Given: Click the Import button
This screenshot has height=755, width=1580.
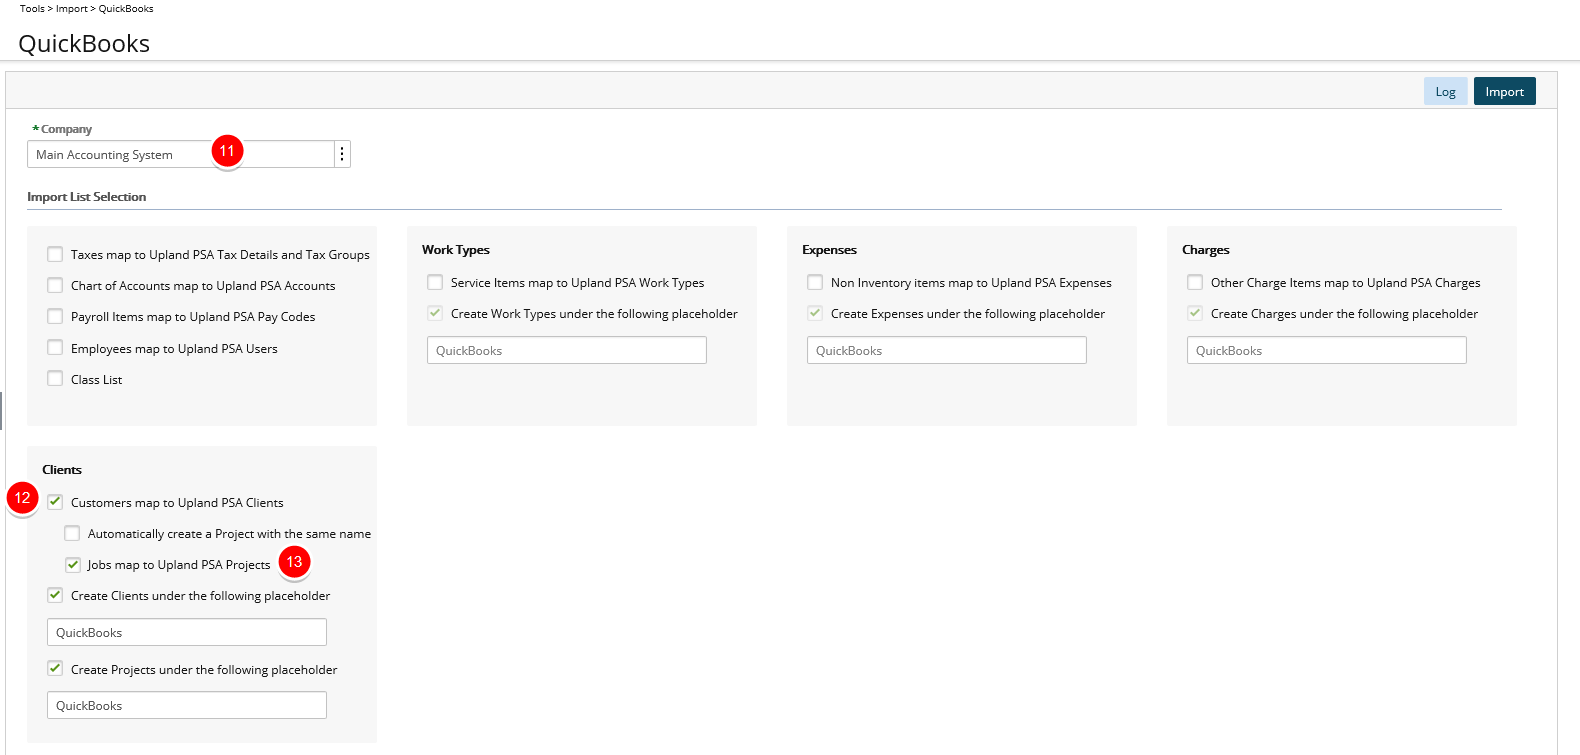Looking at the screenshot, I should (x=1504, y=91).
